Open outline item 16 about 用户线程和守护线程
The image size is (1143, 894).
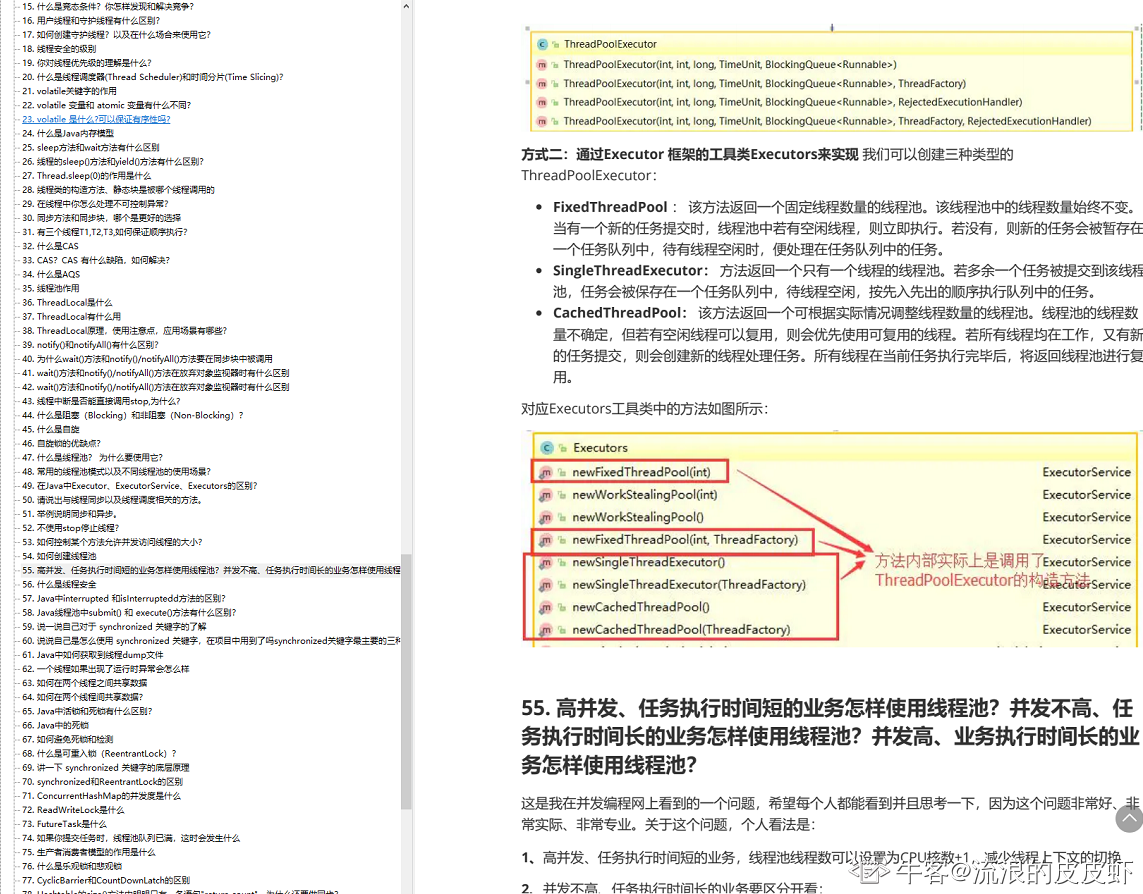pyautogui.click(x=91, y=20)
